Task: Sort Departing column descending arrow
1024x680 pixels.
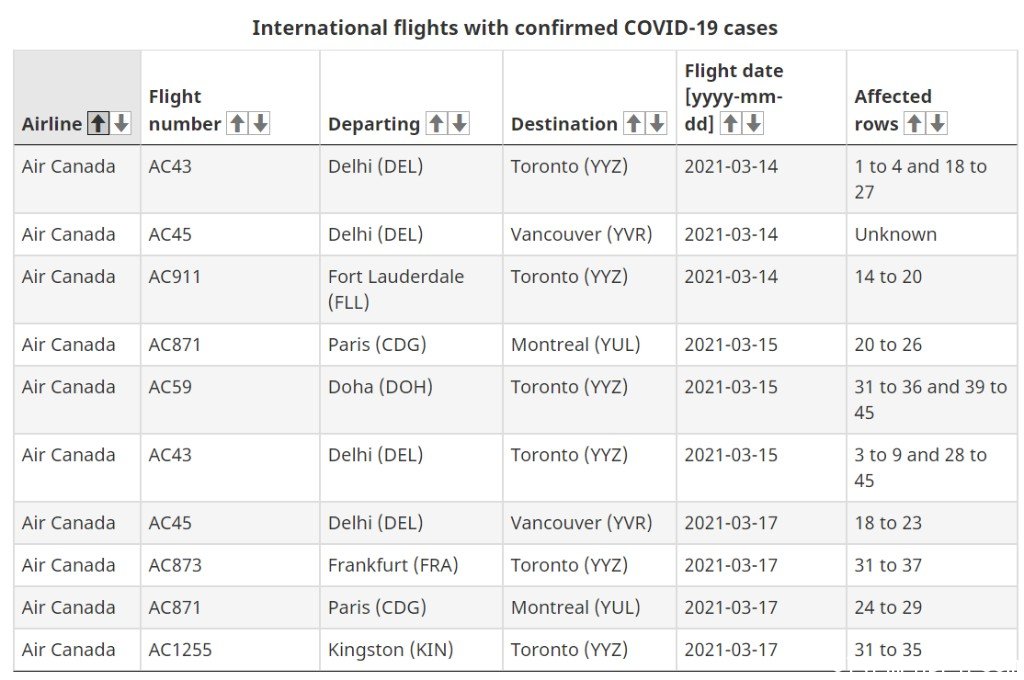Action: pos(459,123)
